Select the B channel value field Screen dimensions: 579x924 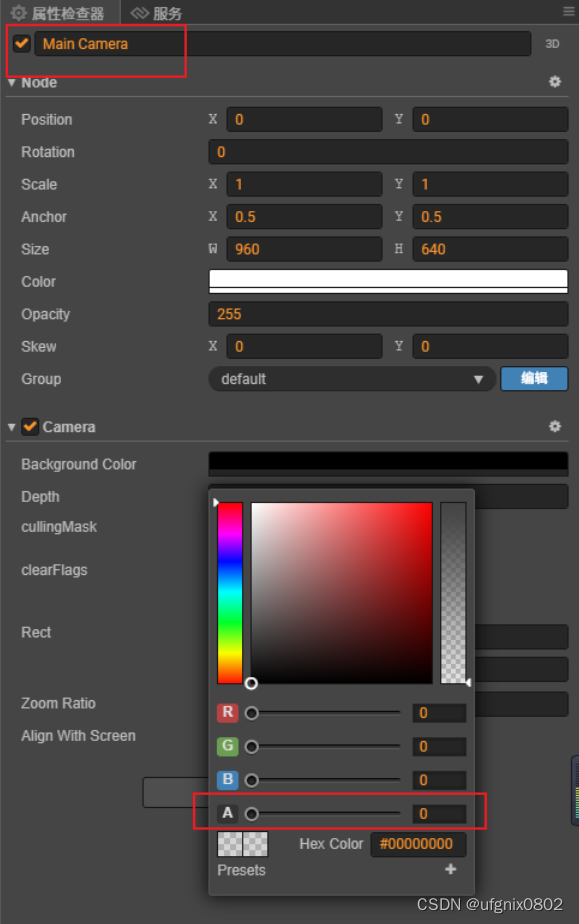[x=439, y=780]
